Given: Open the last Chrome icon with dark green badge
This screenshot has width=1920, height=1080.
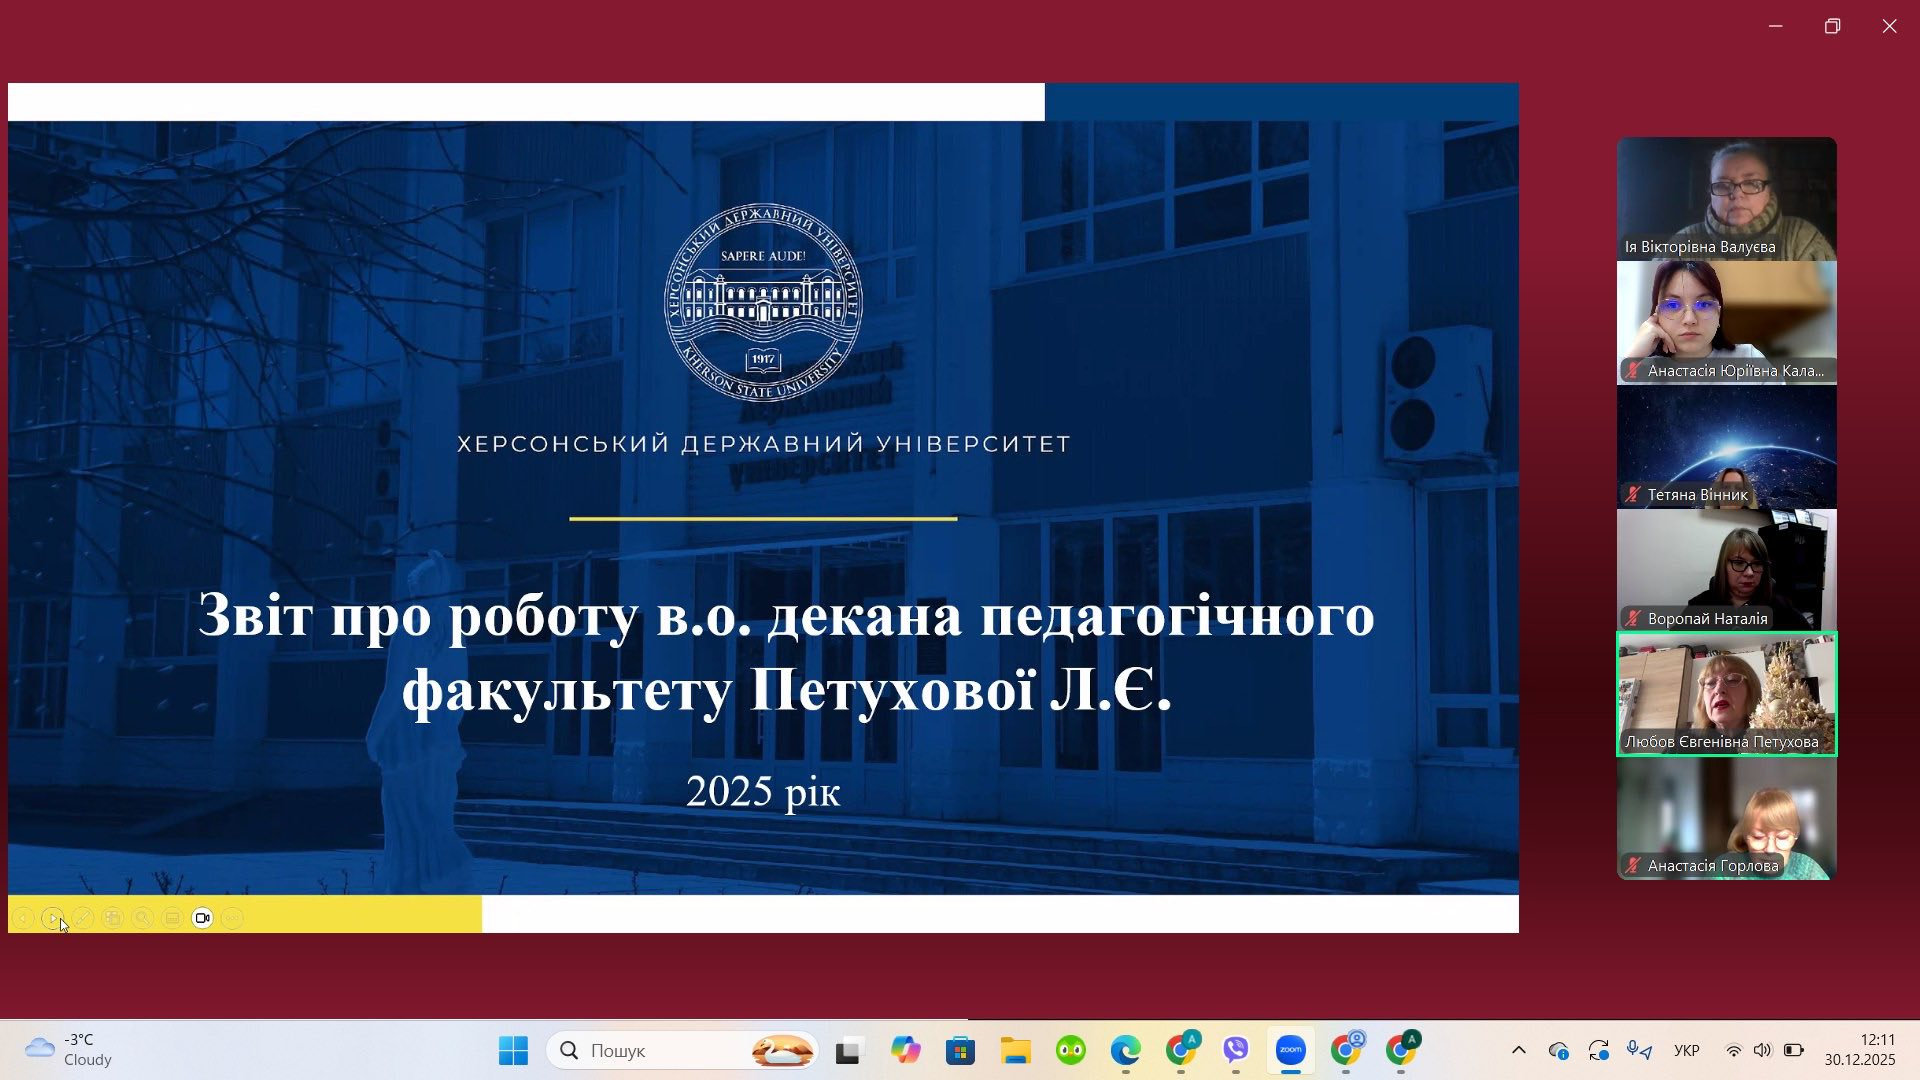Looking at the screenshot, I should coord(1401,1050).
